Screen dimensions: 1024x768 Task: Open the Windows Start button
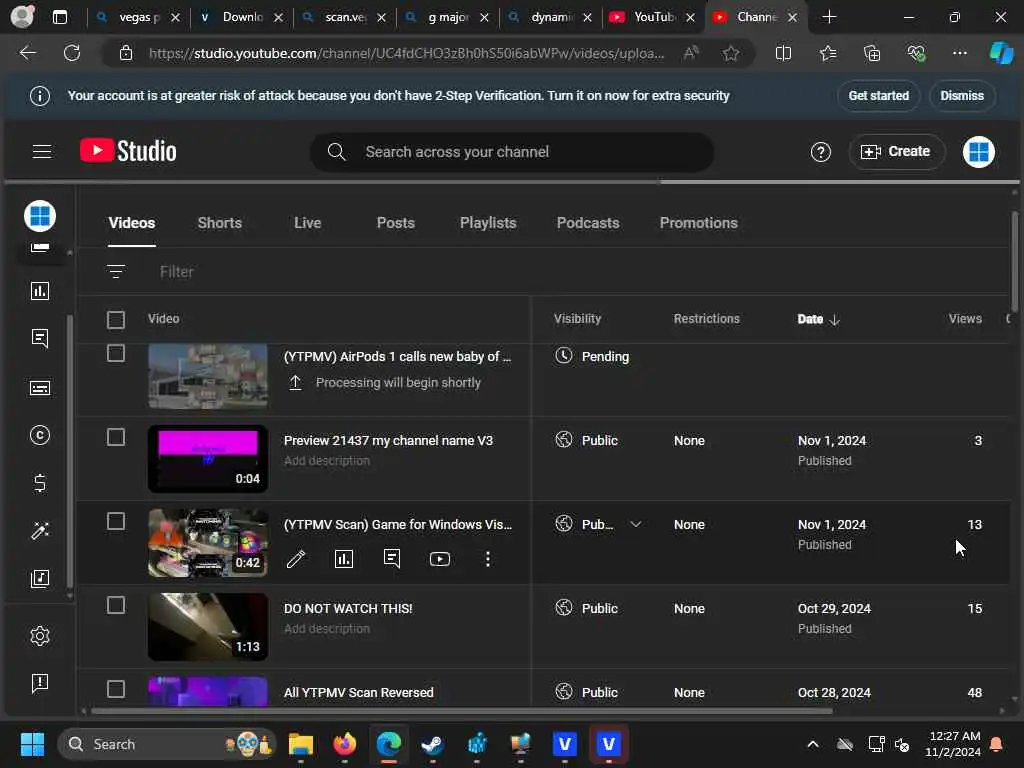[32, 744]
